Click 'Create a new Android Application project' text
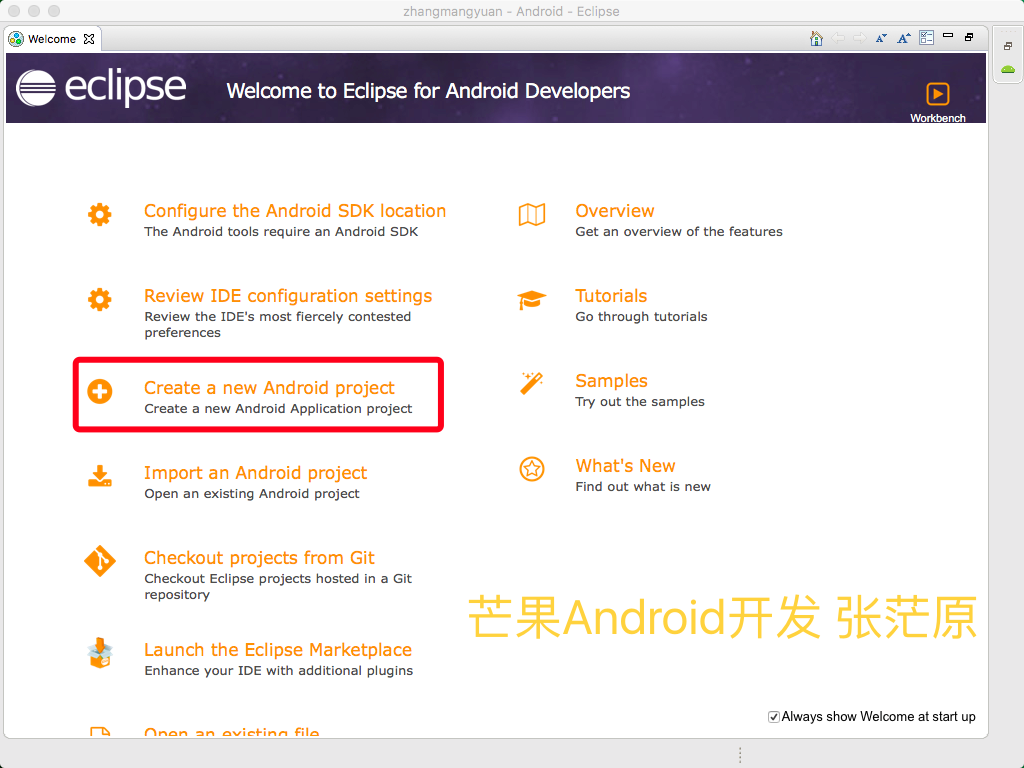Image resolution: width=1024 pixels, height=768 pixels. [278, 409]
